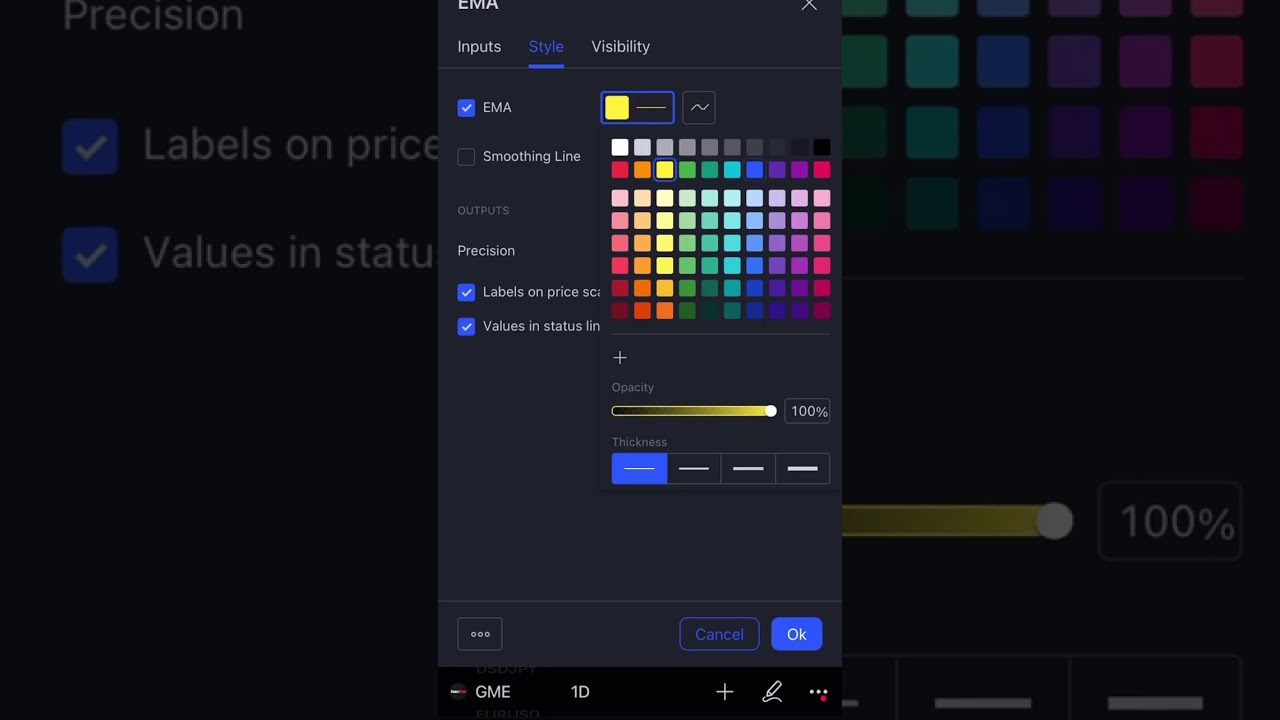Select the Style tab
The height and width of the screenshot is (720, 1280).
[x=546, y=47]
